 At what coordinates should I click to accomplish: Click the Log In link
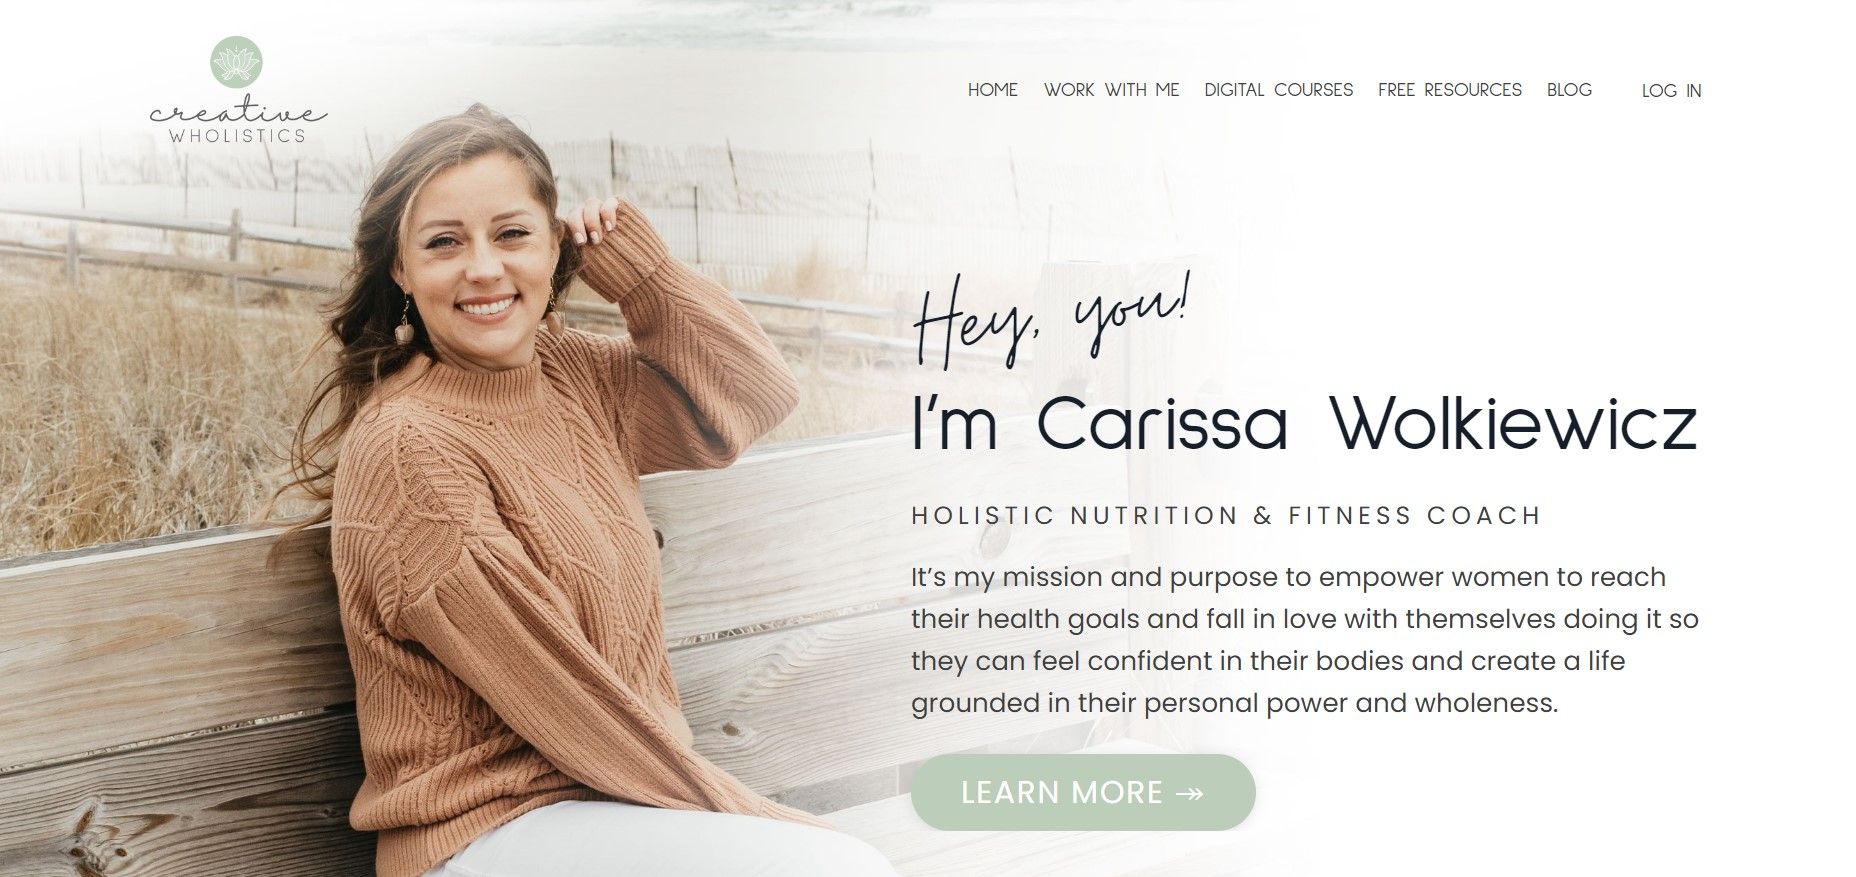click(1672, 91)
